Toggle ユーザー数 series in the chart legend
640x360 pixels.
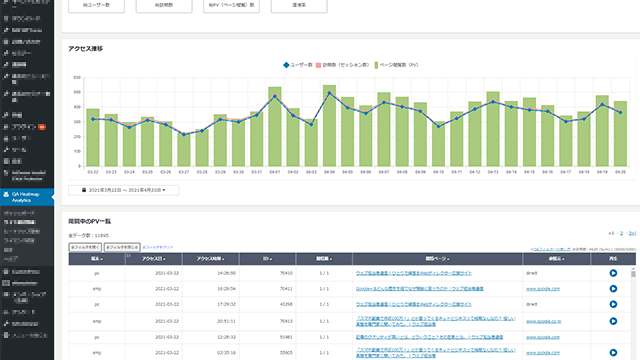[298, 65]
